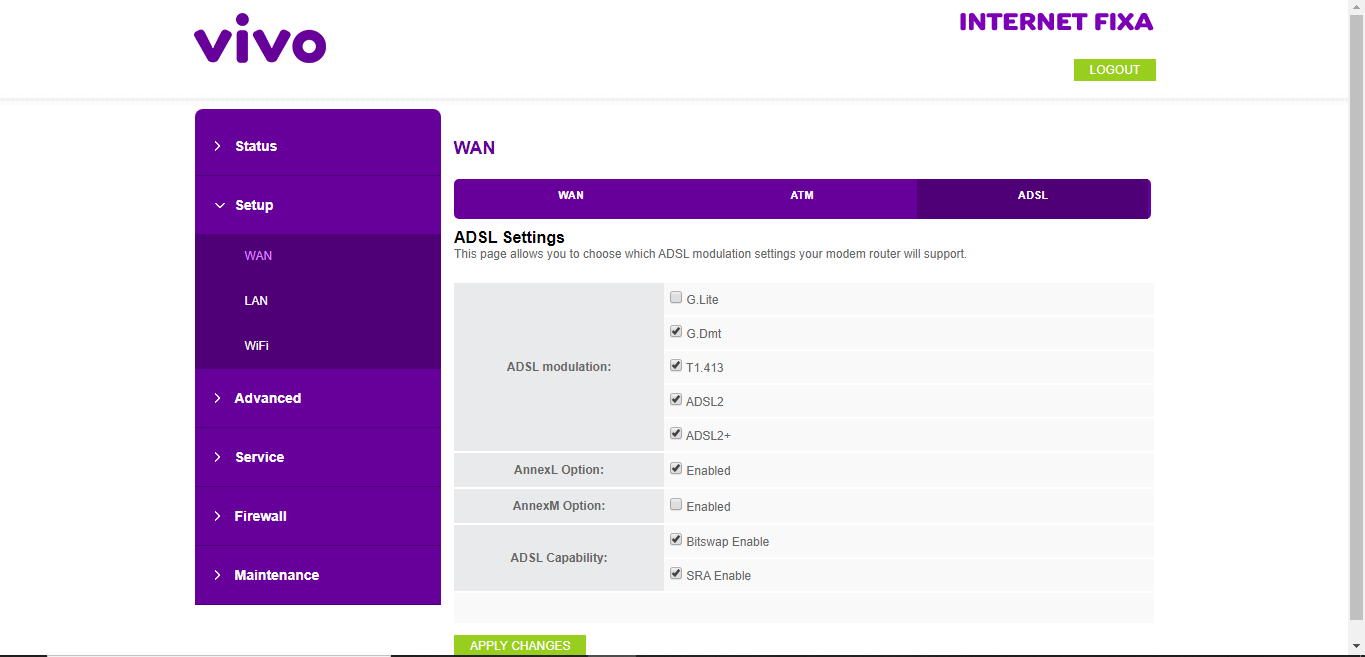Collapse the Setup menu chevron

click(x=219, y=205)
